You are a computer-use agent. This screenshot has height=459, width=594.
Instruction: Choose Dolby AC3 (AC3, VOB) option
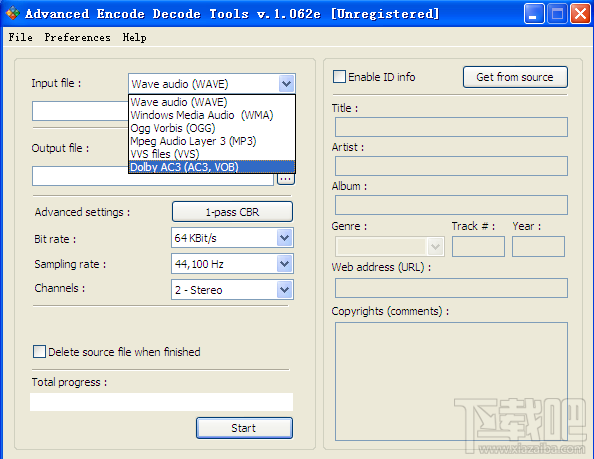(x=212, y=167)
